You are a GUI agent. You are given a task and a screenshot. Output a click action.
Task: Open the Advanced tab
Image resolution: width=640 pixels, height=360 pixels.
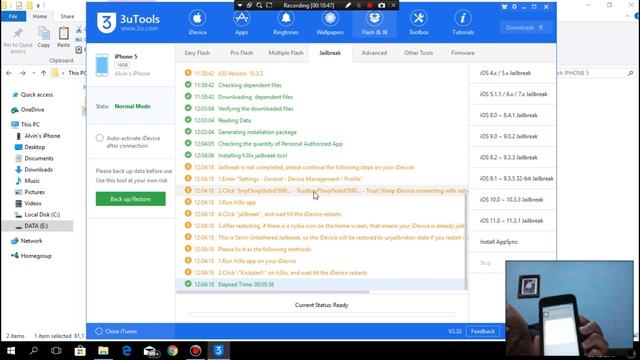point(374,53)
